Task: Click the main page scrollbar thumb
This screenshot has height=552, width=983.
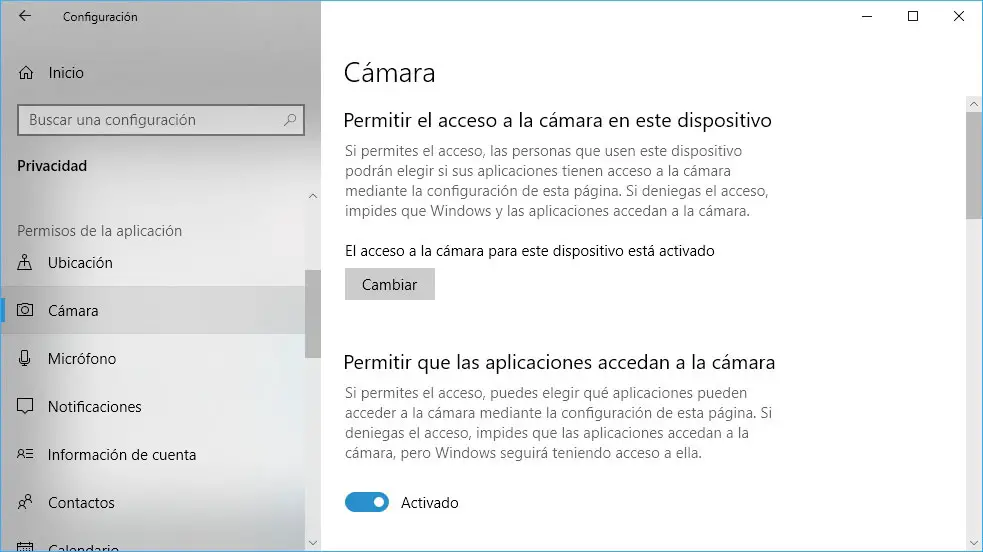Action: click(x=974, y=165)
